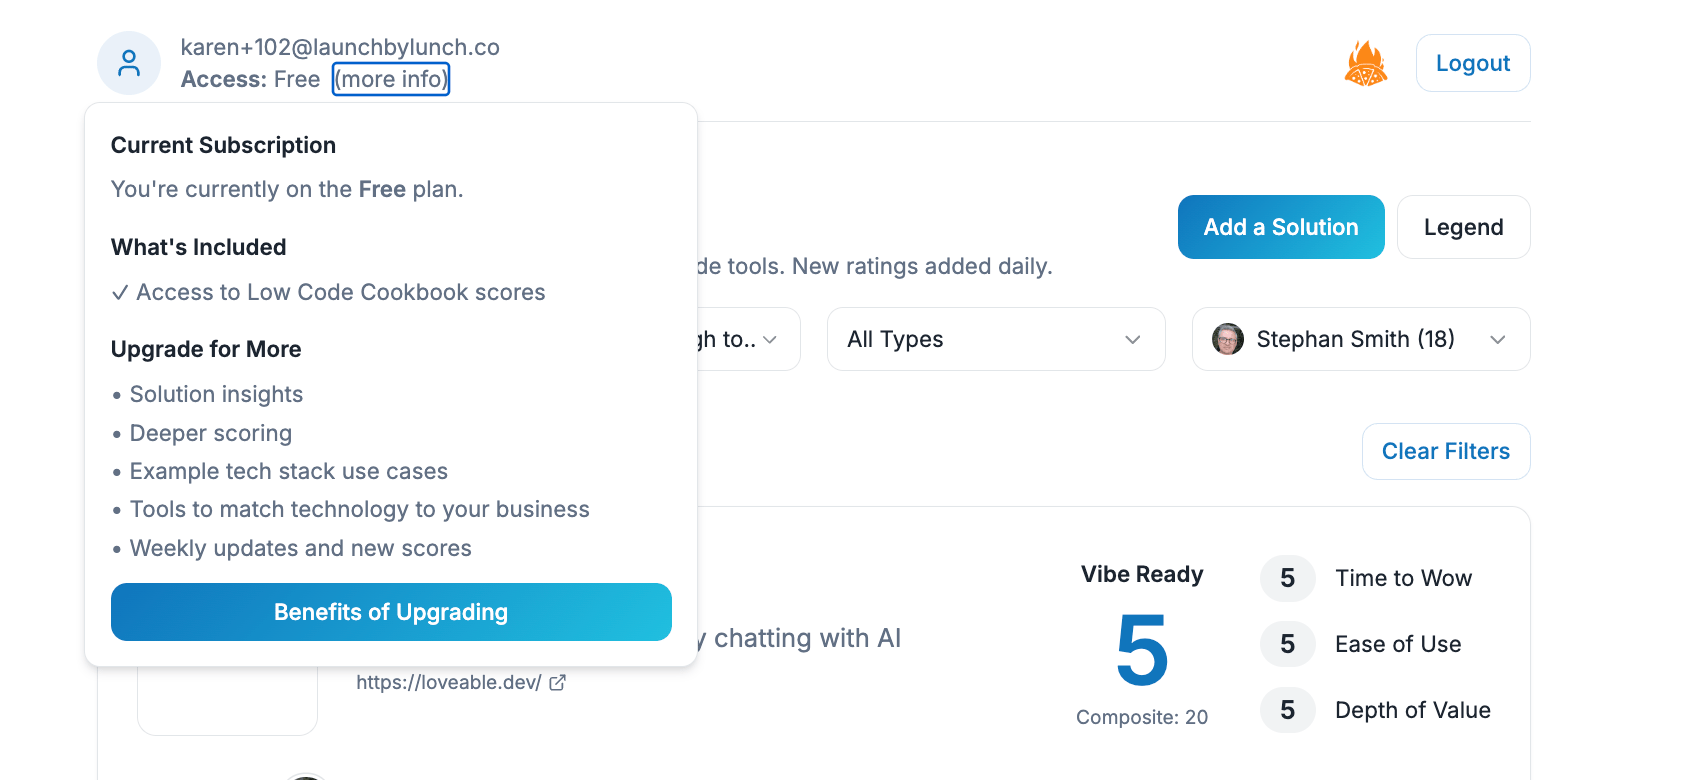Screen dimensions: 1690x780
Task: Click the Benefits of Upgrading button
Action: click(x=391, y=612)
